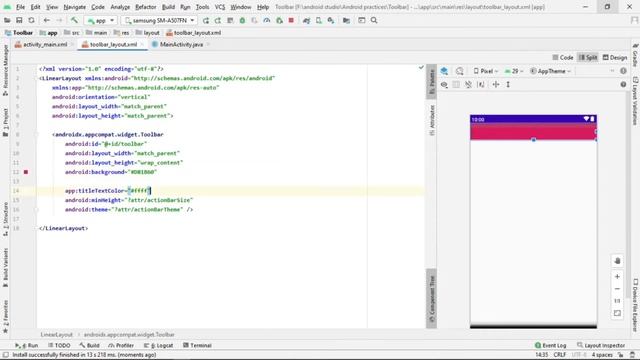Open the Layout Inspector
Image resolution: width=640 pixels, height=360 pixels.
point(601,345)
